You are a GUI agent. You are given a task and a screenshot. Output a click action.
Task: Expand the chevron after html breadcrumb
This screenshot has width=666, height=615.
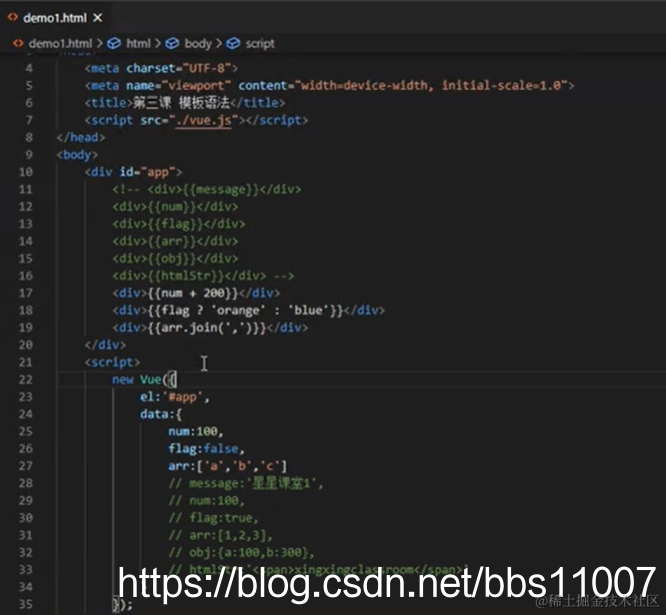point(158,43)
